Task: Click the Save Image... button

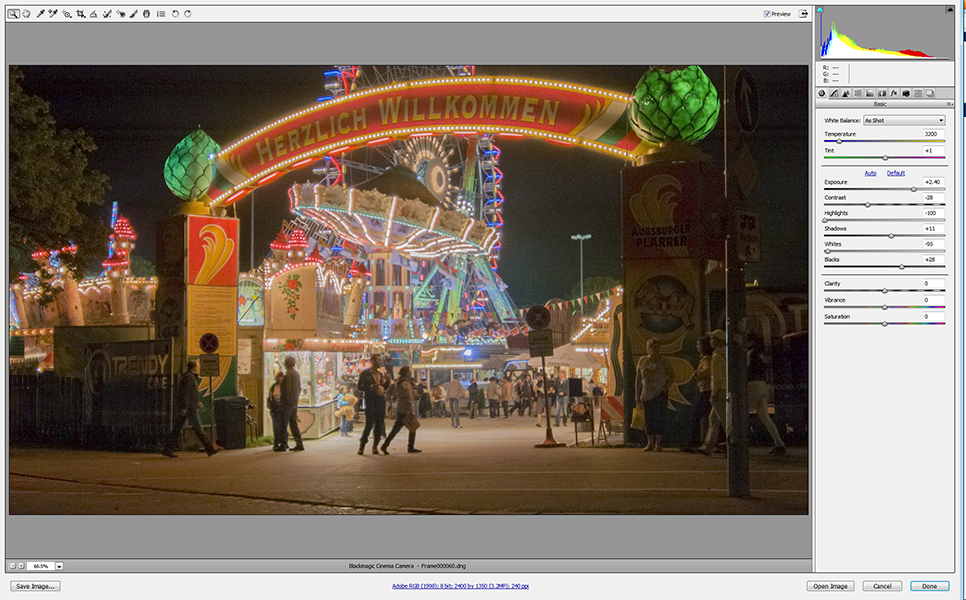Action: point(35,586)
